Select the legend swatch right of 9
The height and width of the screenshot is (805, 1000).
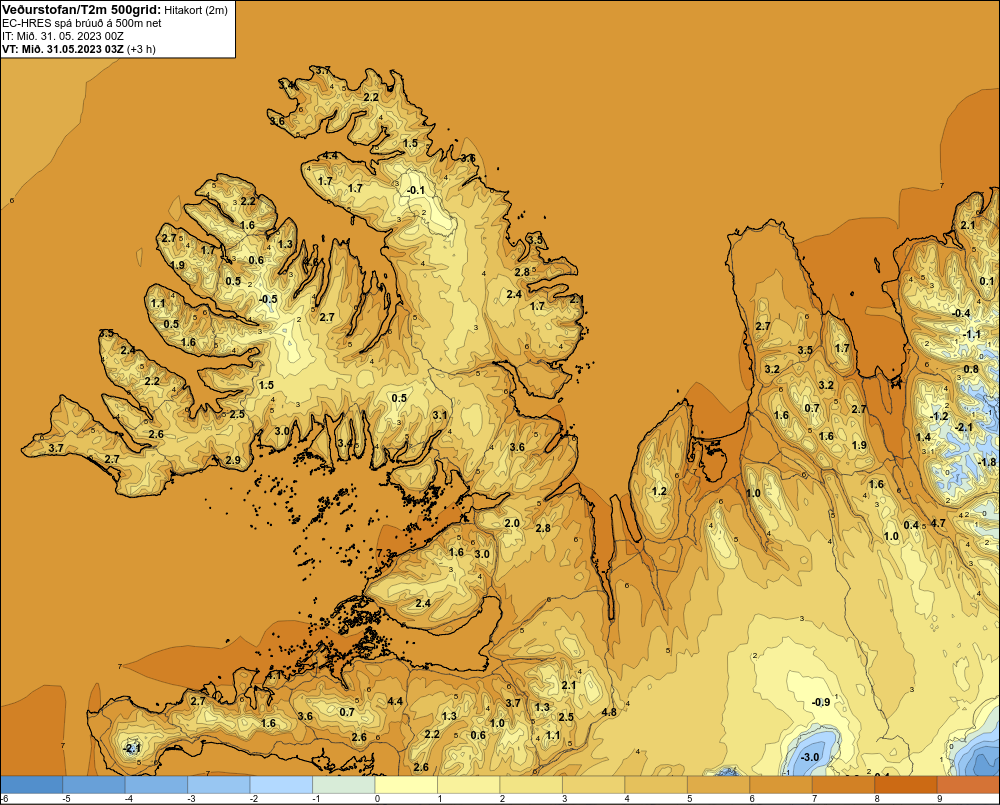click(968, 785)
